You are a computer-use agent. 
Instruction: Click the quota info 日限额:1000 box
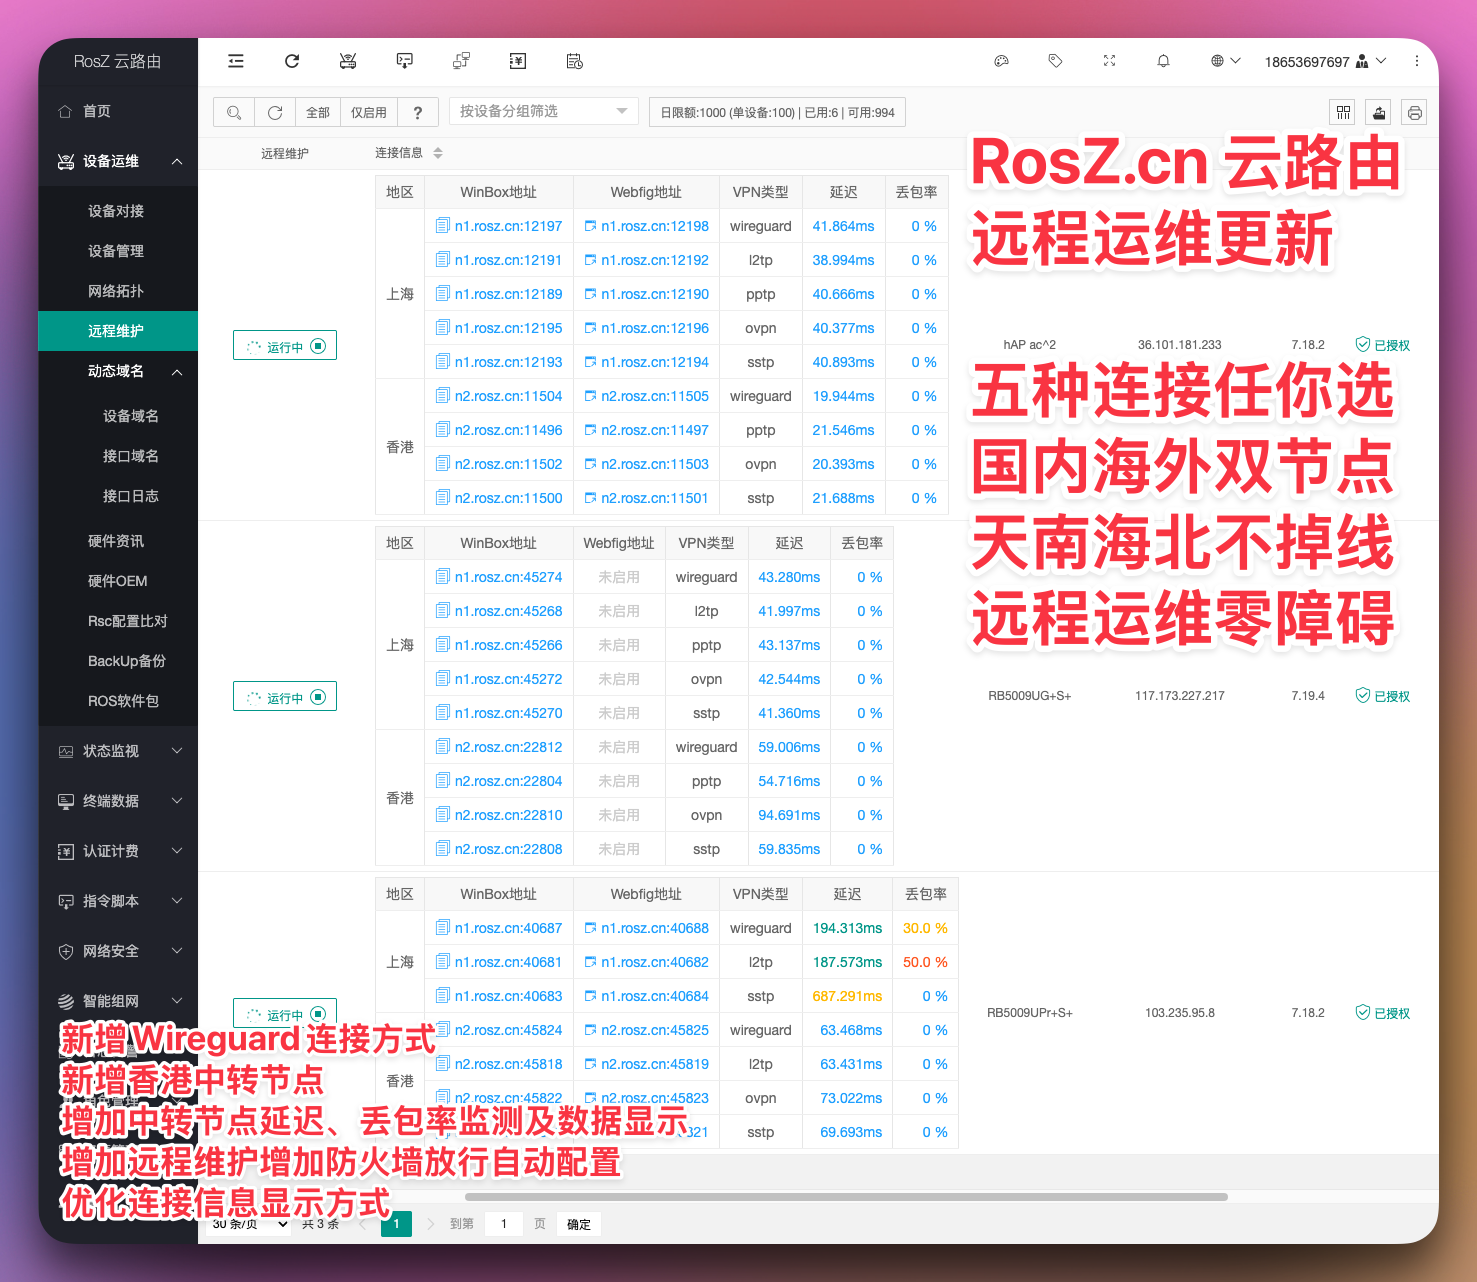pos(777,113)
